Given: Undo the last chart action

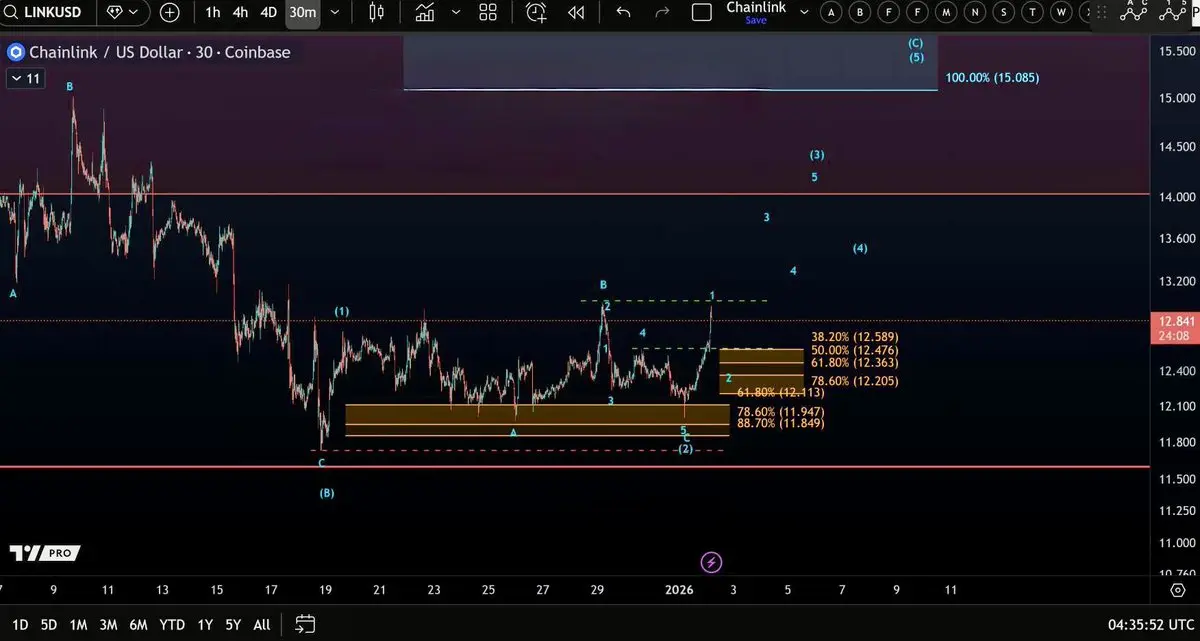Looking at the screenshot, I should pyautogui.click(x=623, y=13).
